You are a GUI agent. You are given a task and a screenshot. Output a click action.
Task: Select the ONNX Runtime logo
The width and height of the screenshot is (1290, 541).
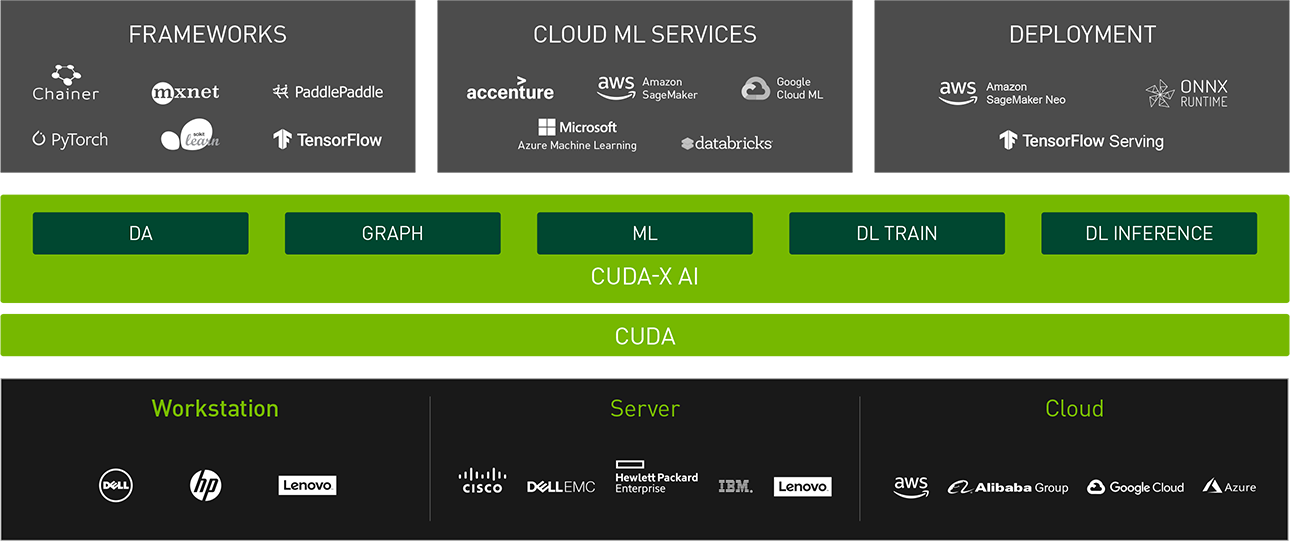(x=1187, y=94)
